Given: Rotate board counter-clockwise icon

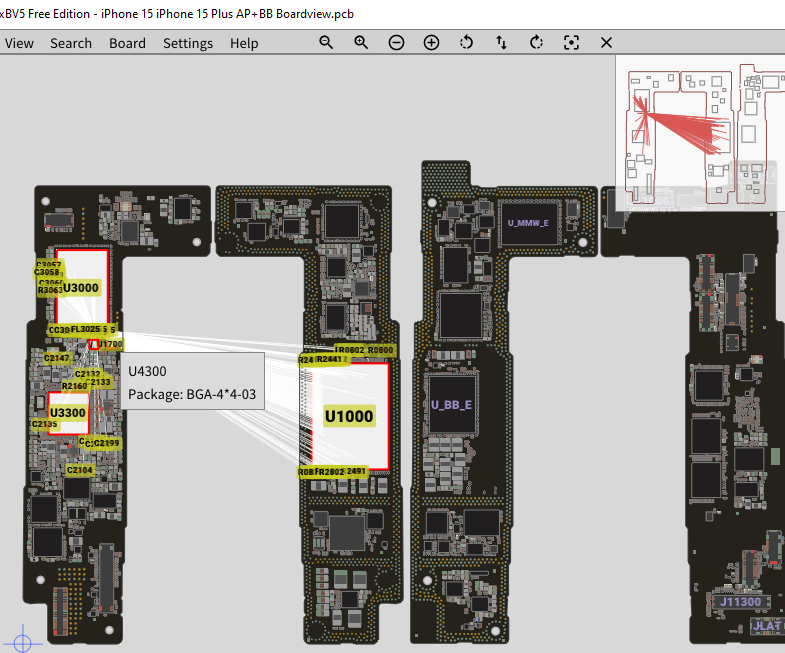Looking at the screenshot, I should (466, 43).
